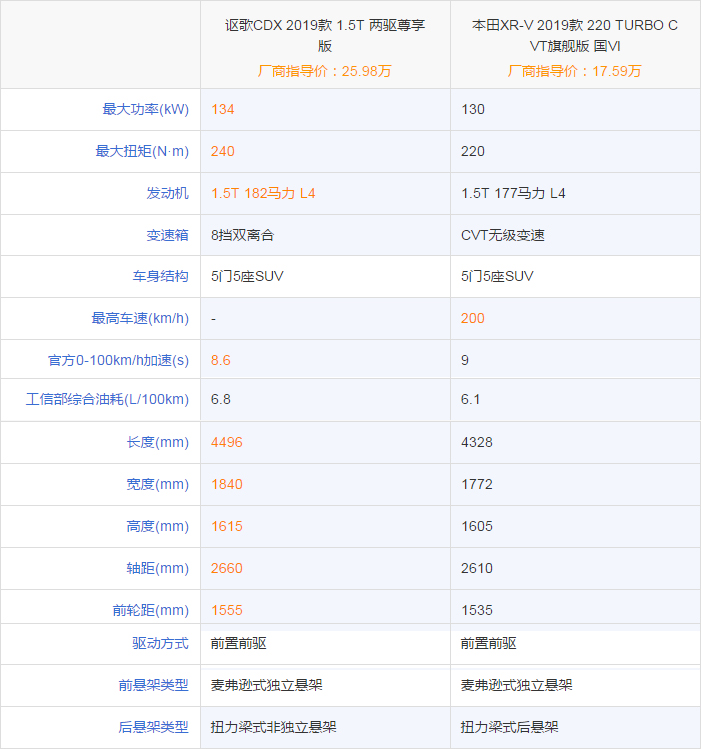Select the fuel consumption value 6.8
The image size is (701, 749).
[x=221, y=399]
